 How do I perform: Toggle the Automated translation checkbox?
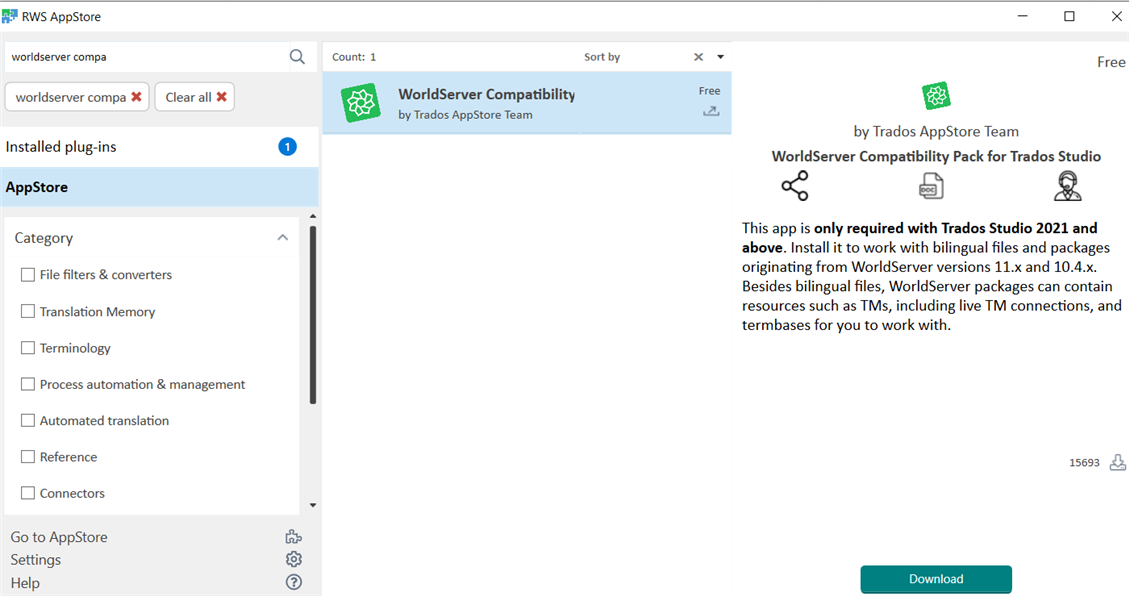tap(28, 421)
